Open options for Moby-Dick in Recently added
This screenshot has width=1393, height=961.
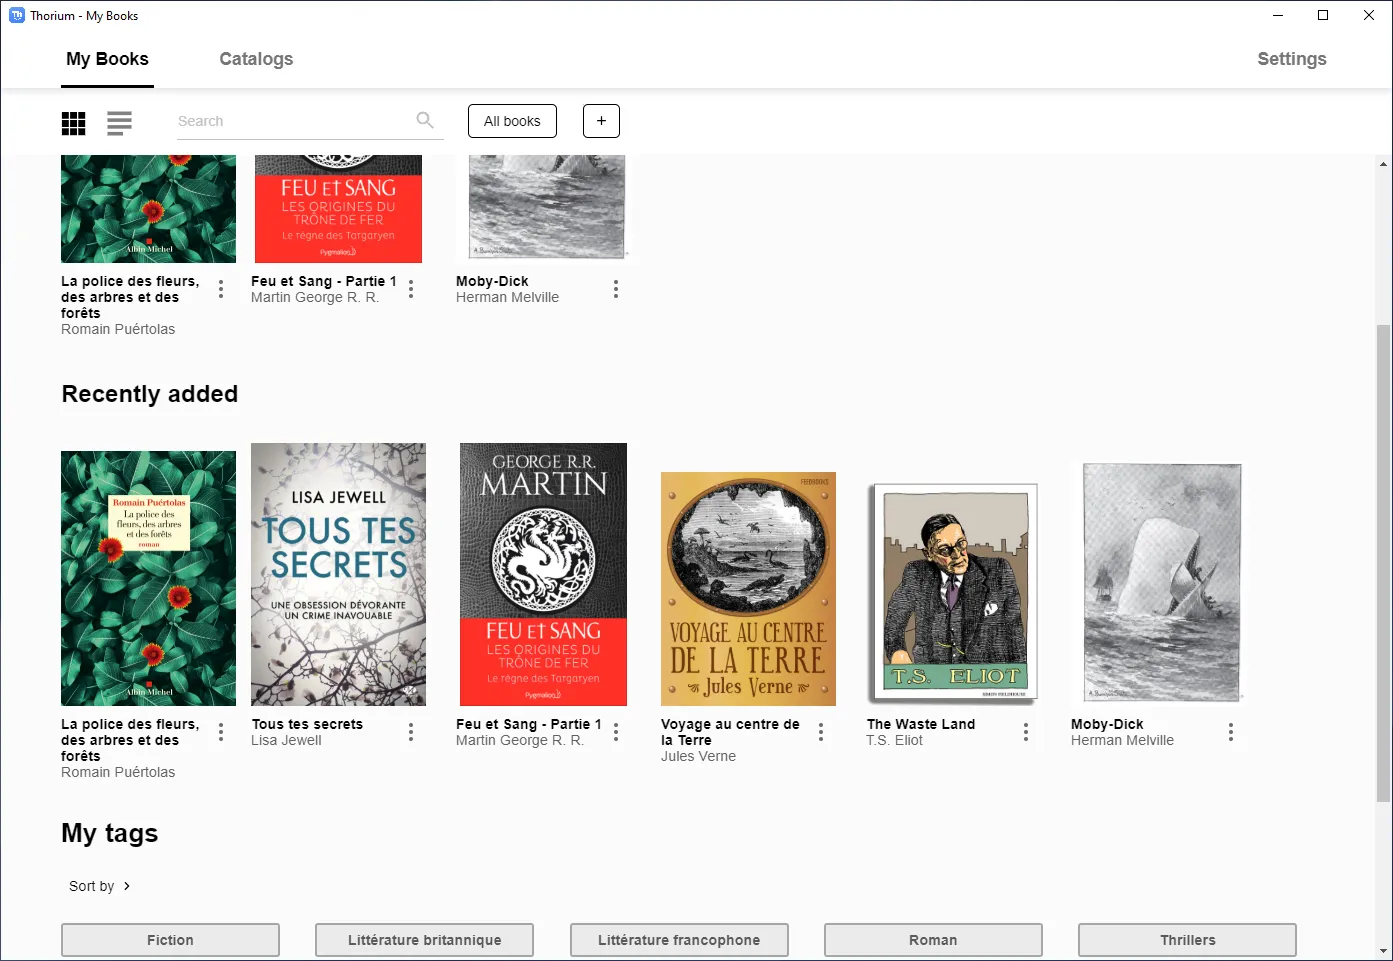pos(1231,732)
